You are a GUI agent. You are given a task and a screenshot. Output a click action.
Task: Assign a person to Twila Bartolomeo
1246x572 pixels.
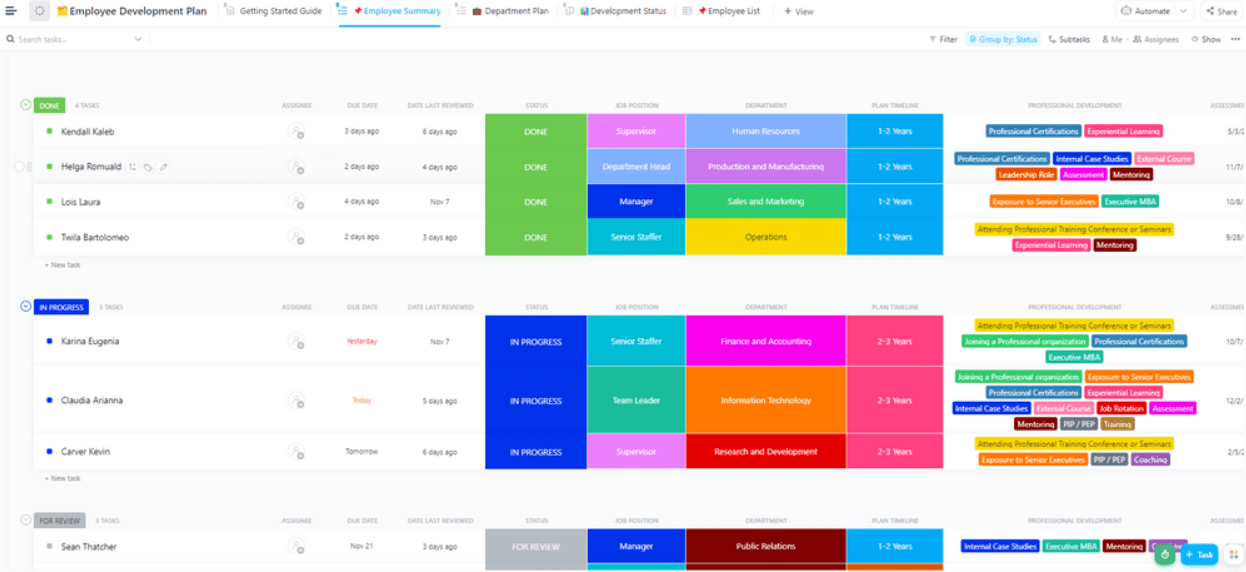[296, 237]
